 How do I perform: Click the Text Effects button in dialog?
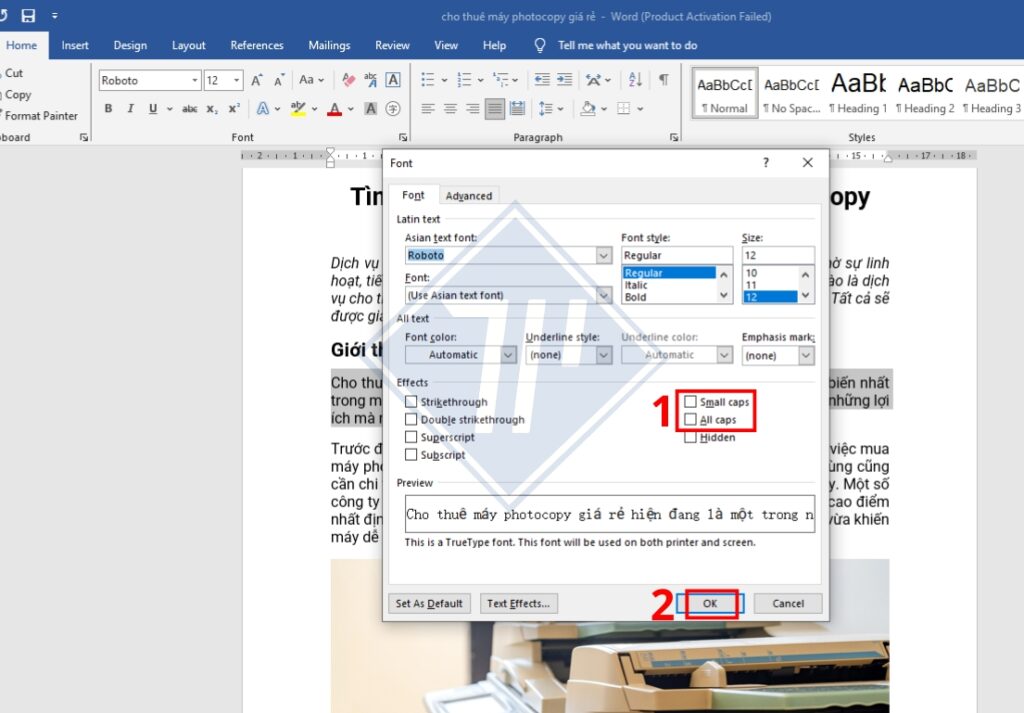[519, 603]
